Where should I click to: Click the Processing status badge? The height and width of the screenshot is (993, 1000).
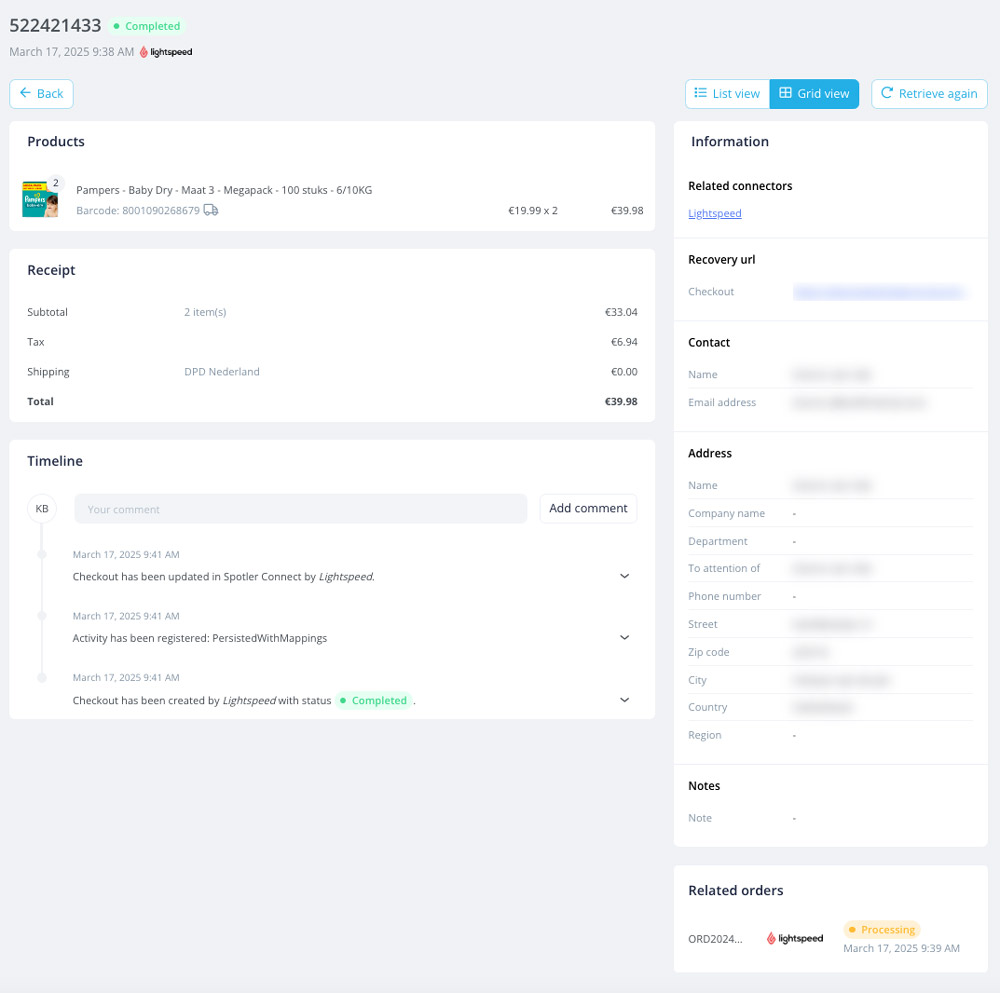point(881,929)
